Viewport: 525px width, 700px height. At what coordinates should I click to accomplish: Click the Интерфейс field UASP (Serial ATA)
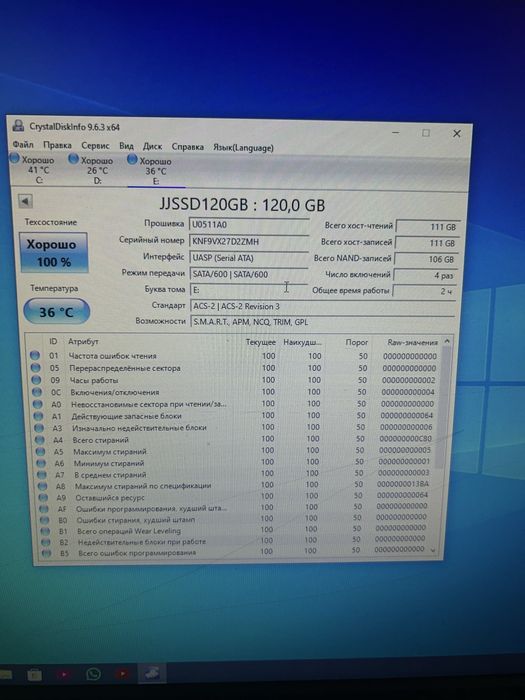(249, 258)
